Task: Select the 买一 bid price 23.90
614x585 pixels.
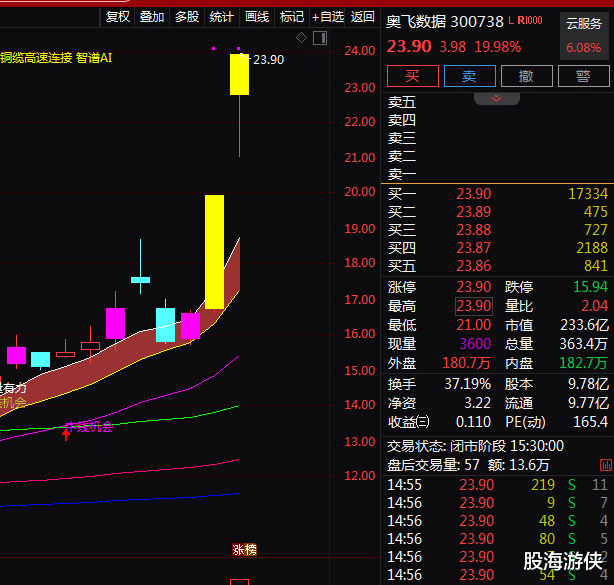Action: [473, 194]
